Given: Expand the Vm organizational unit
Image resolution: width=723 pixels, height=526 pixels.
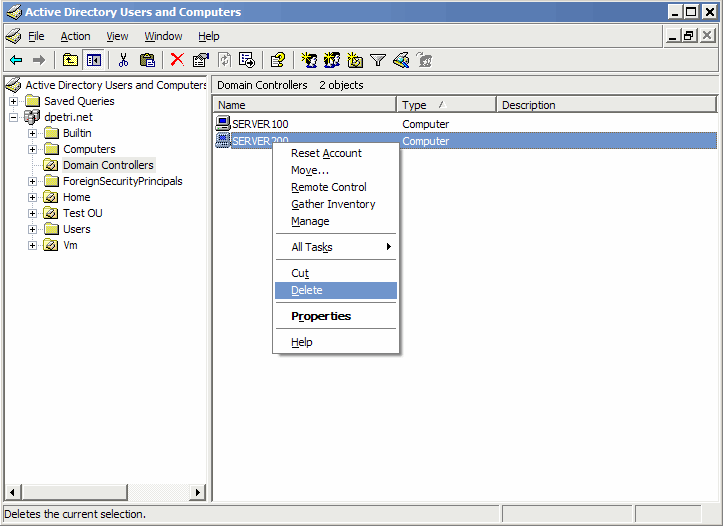Looking at the screenshot, I should (32, 246).
